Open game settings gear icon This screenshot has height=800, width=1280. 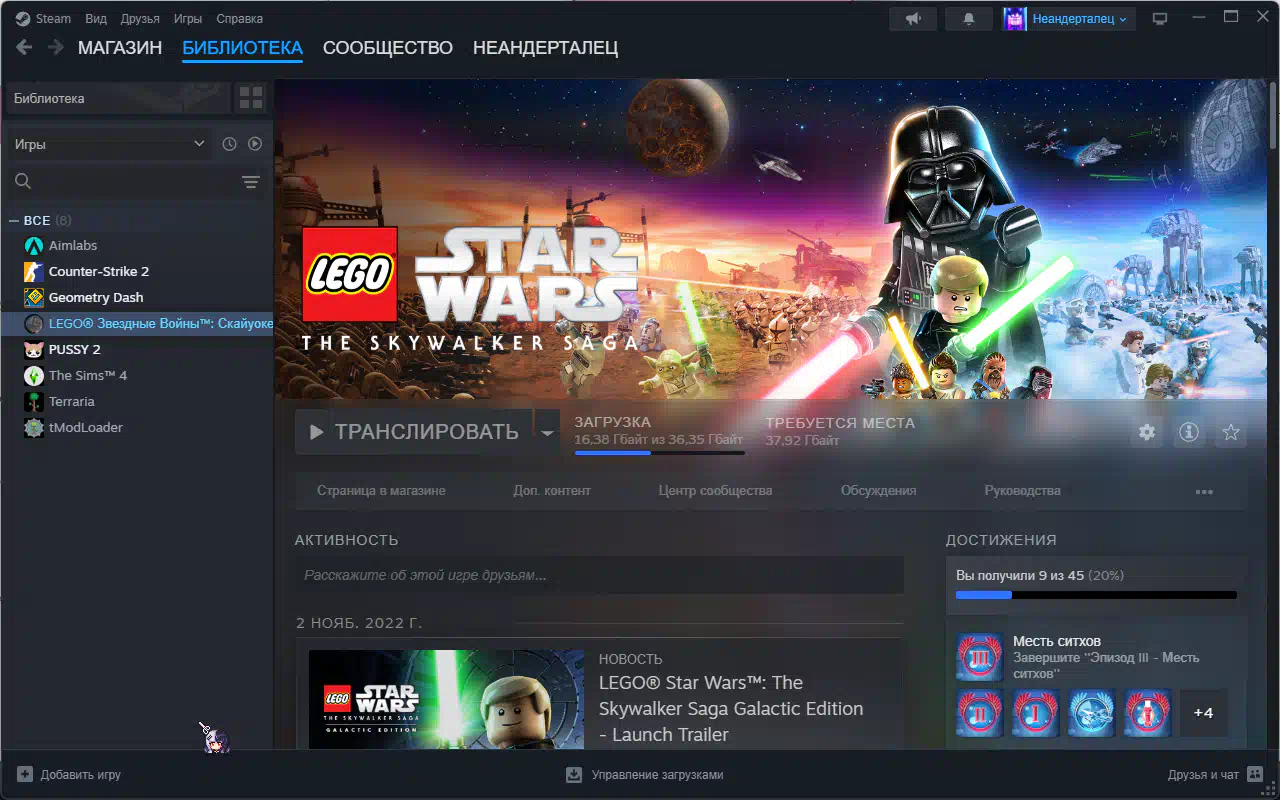click(1147, 432)
